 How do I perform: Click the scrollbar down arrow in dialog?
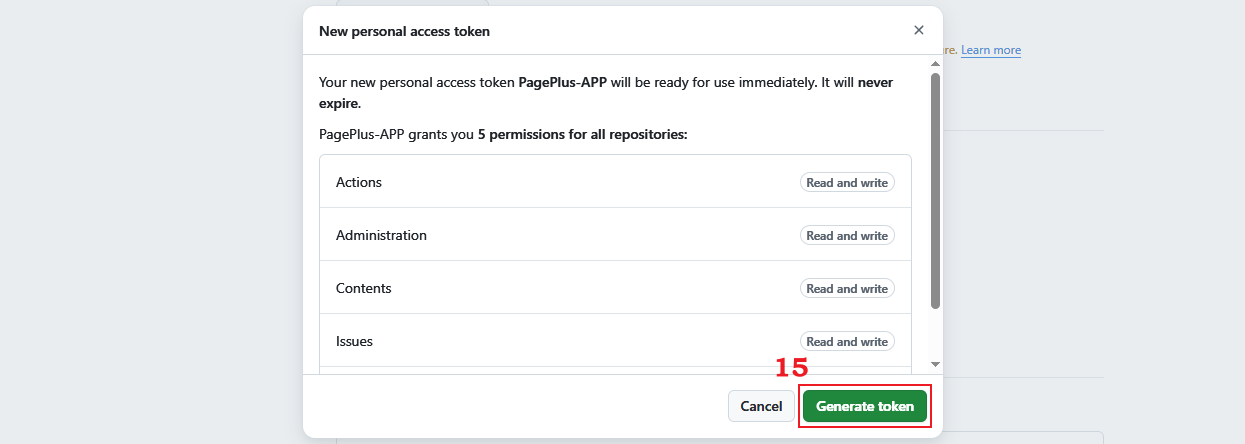tap(935, 364)
